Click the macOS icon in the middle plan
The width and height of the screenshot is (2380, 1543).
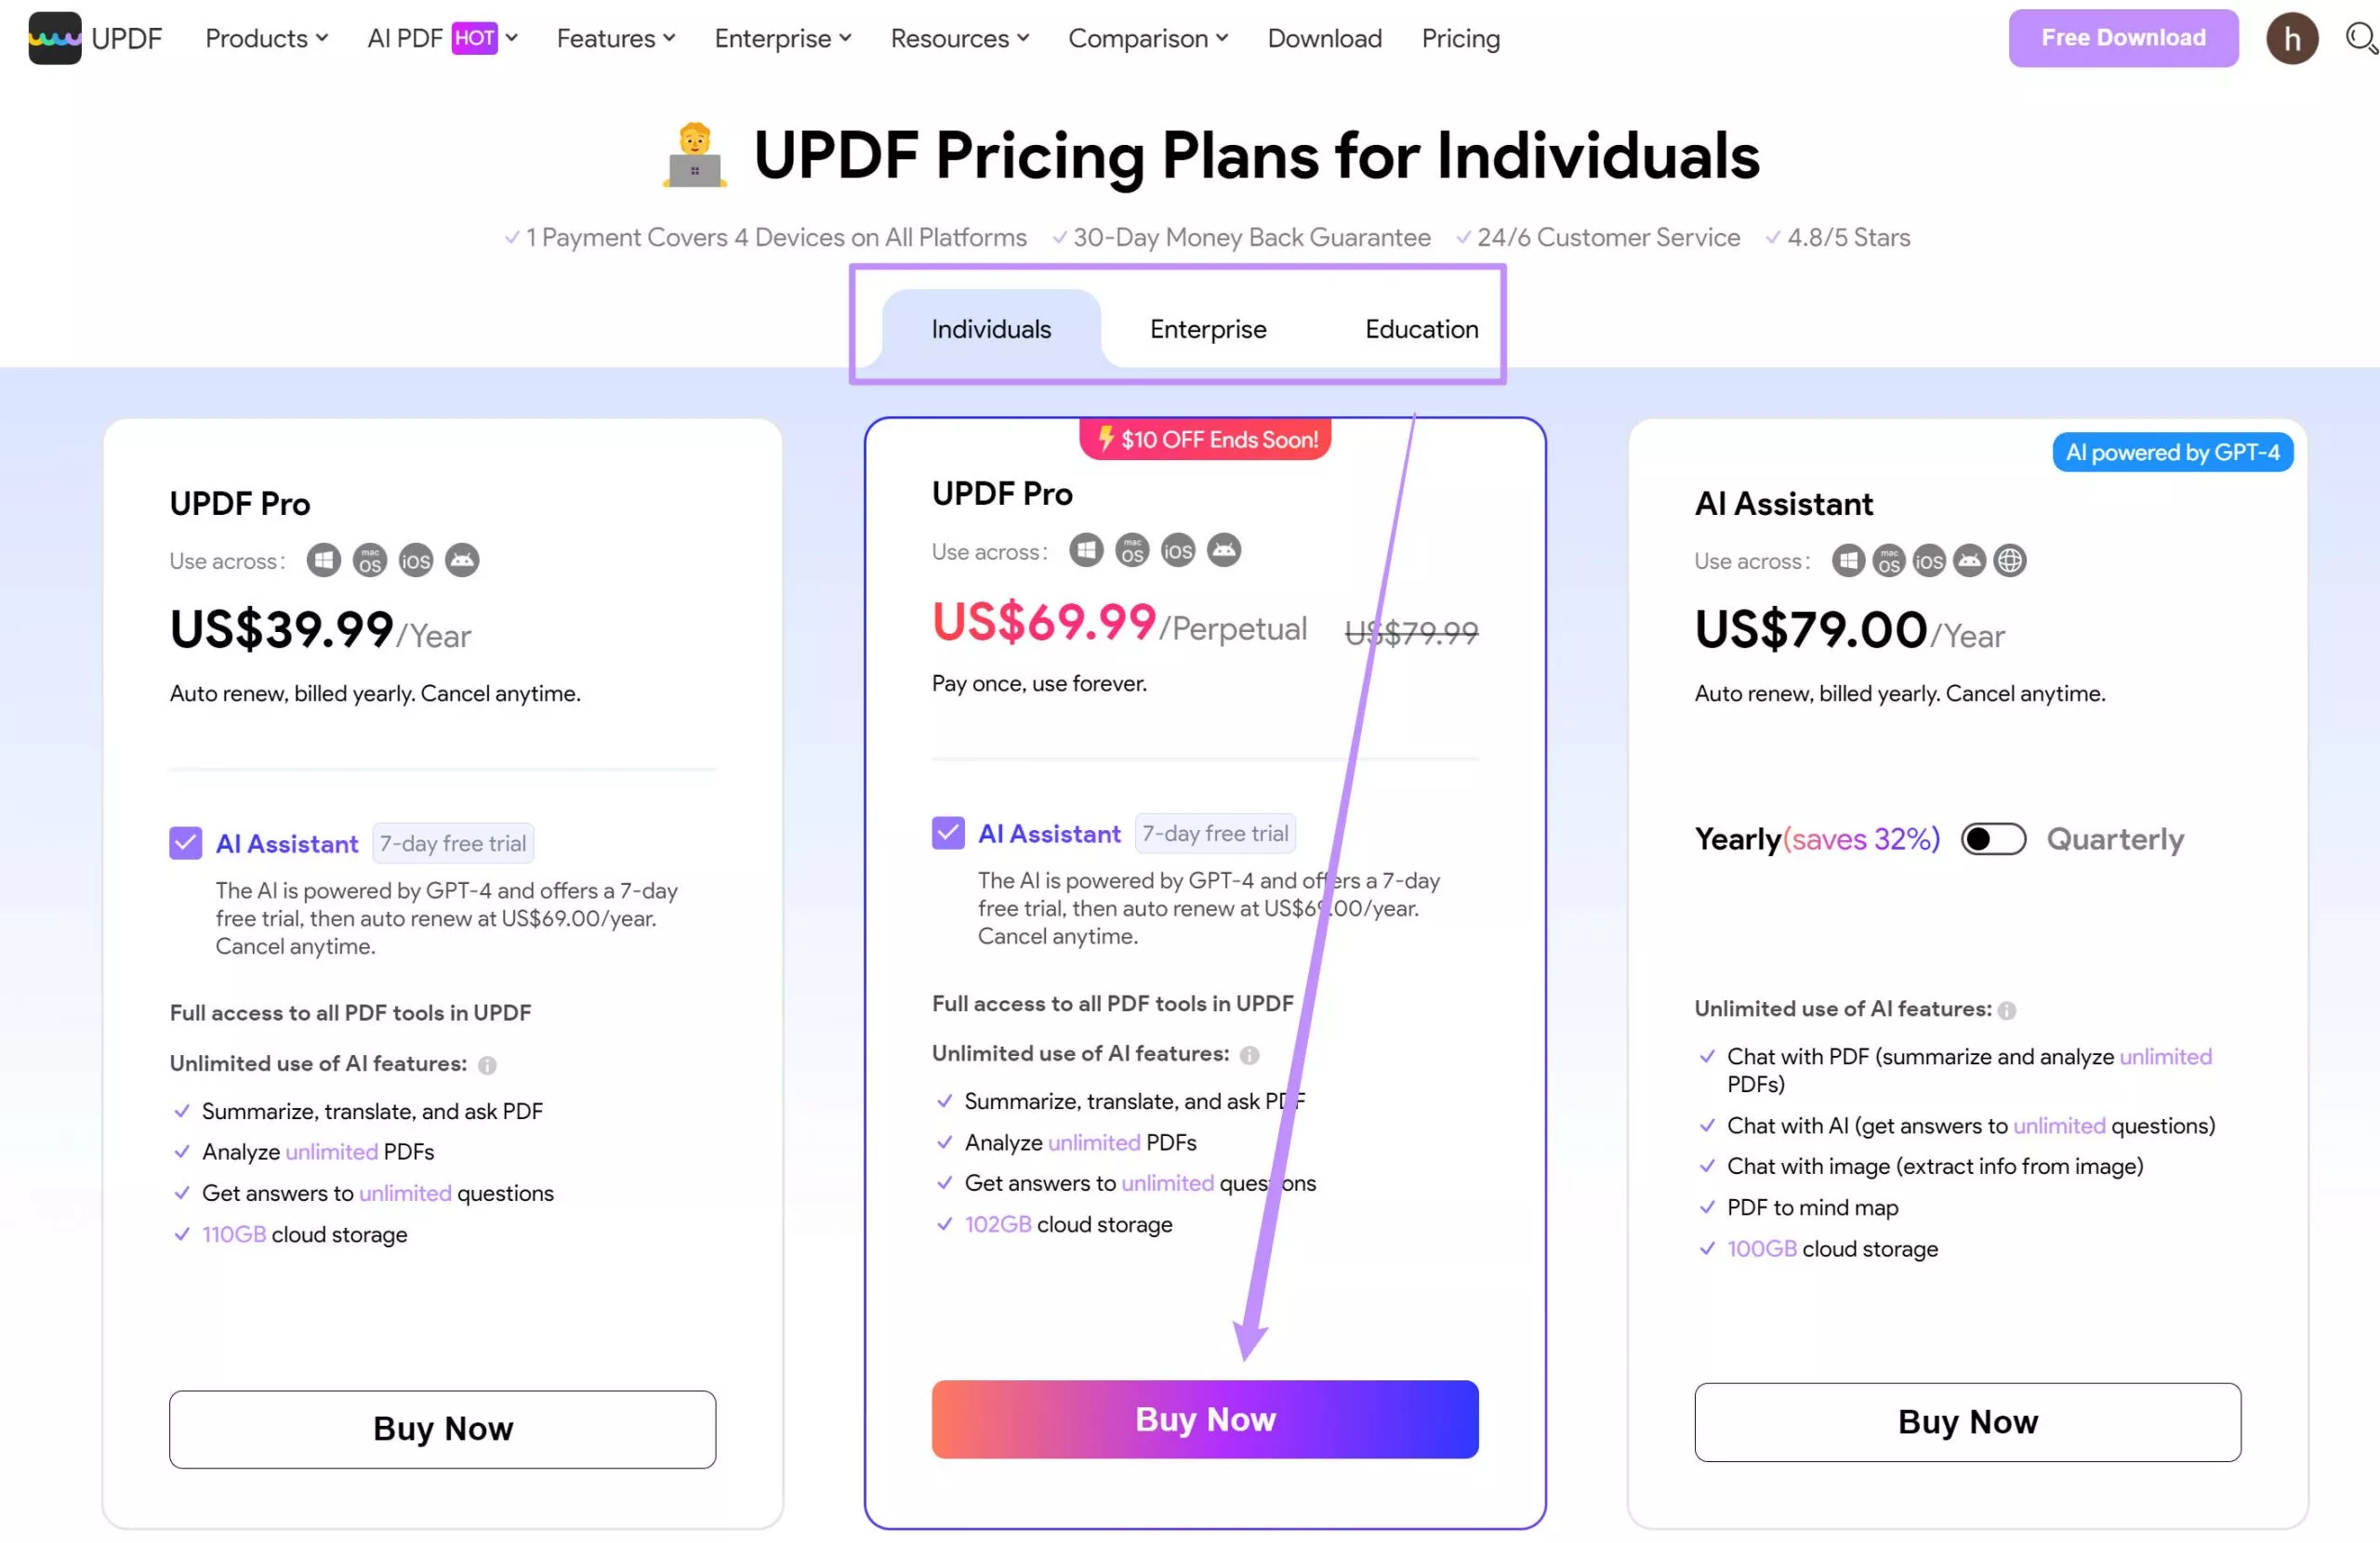1131,550
